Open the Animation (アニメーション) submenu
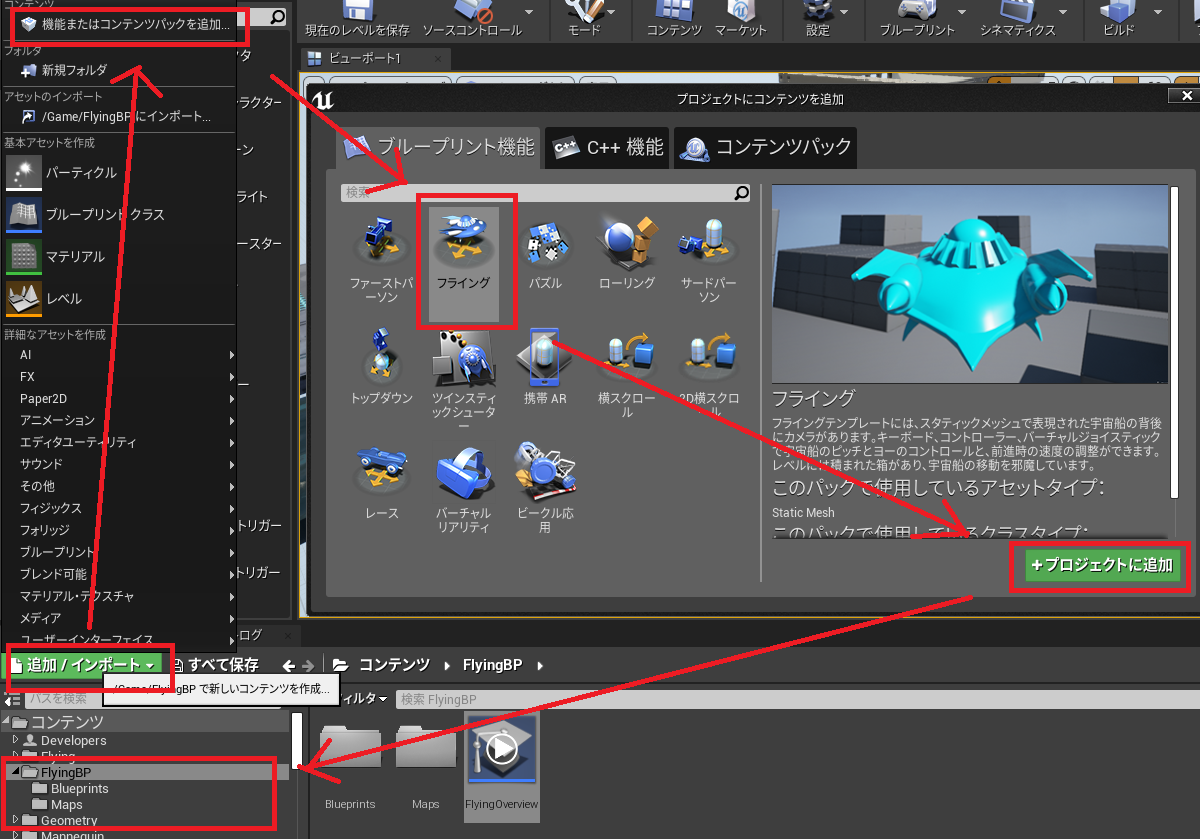 click(x=118, y=420)
